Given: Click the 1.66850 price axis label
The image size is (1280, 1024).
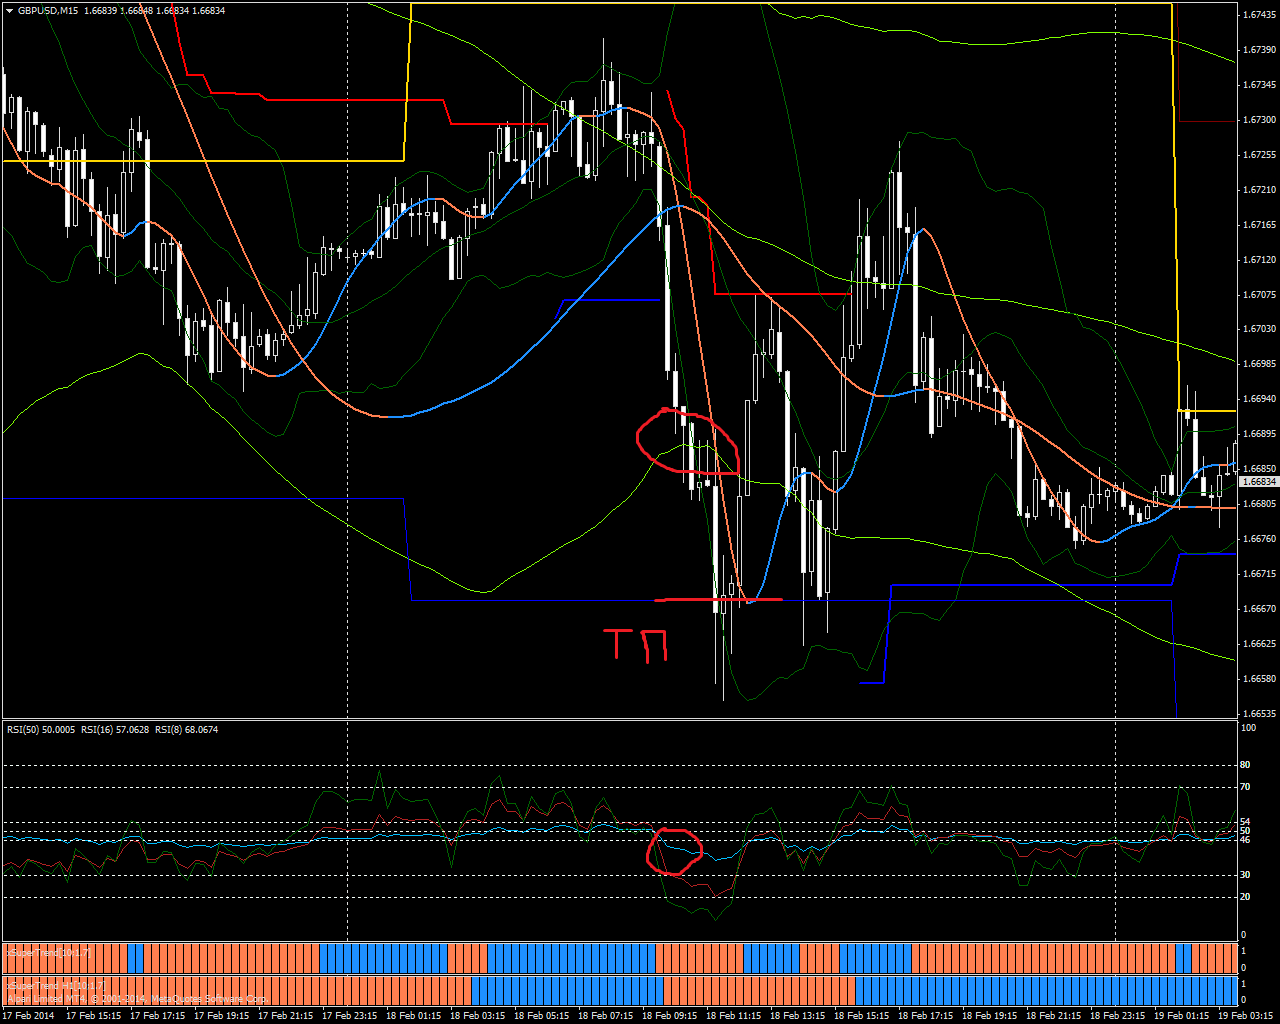Looking at the screenshot, I should click(1258, 469).
